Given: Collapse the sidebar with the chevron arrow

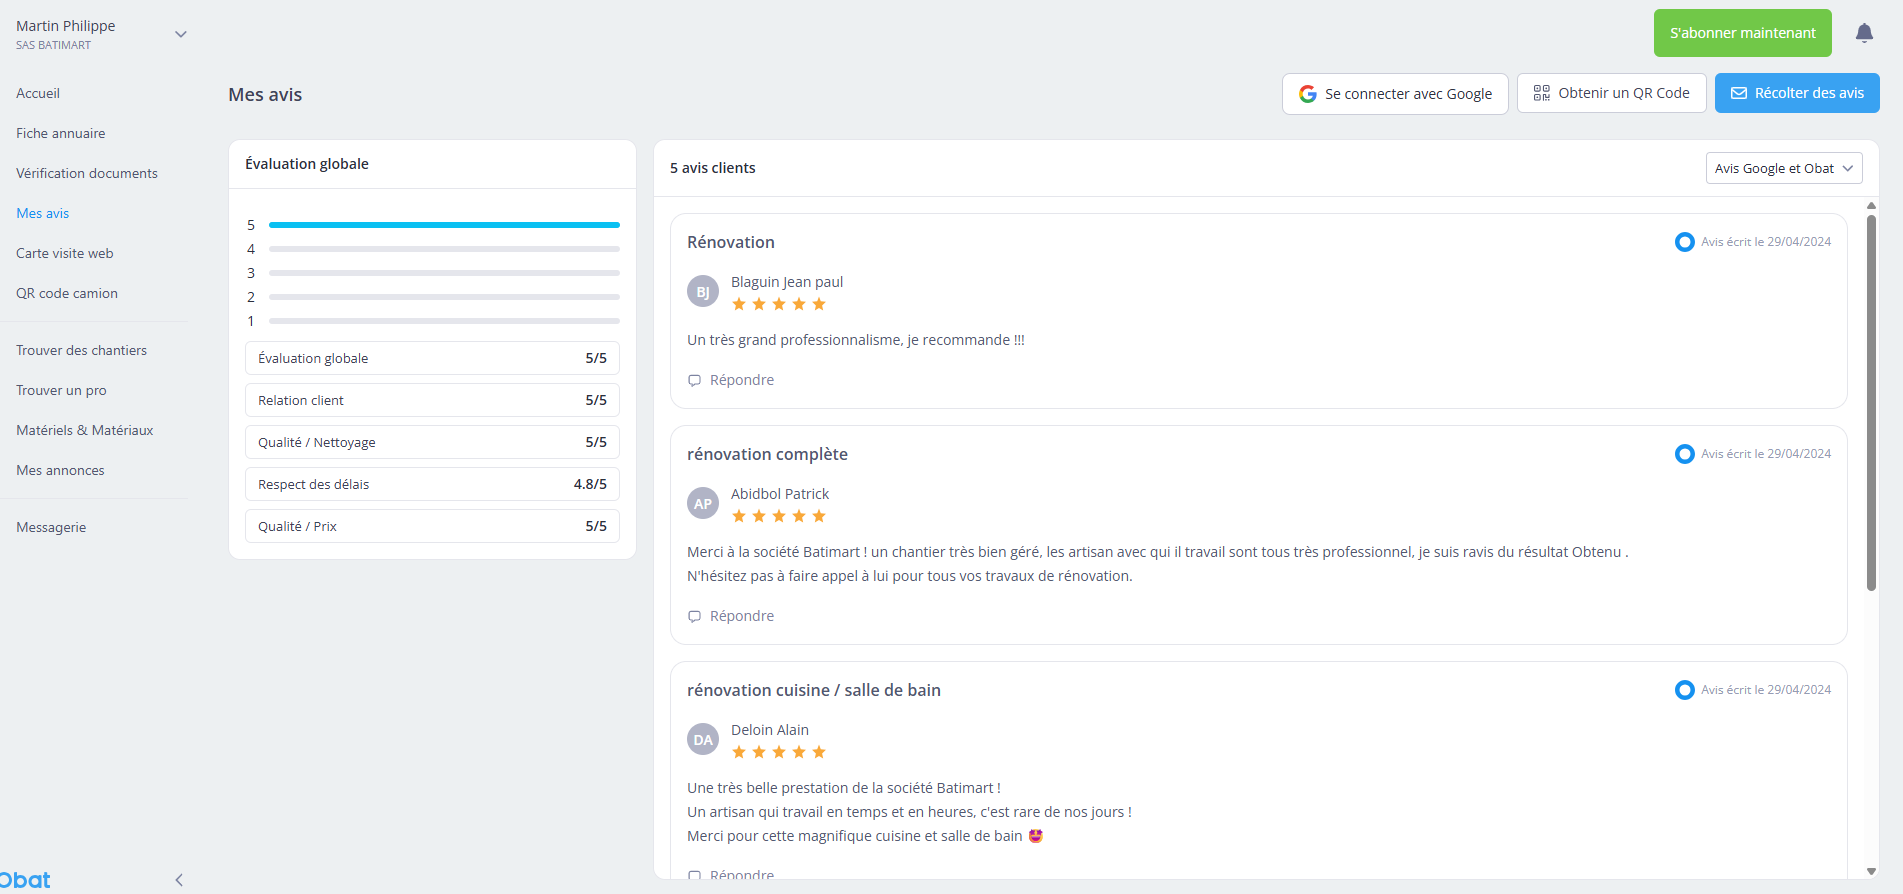Looking at the screenshot, I should coord(179,880).
